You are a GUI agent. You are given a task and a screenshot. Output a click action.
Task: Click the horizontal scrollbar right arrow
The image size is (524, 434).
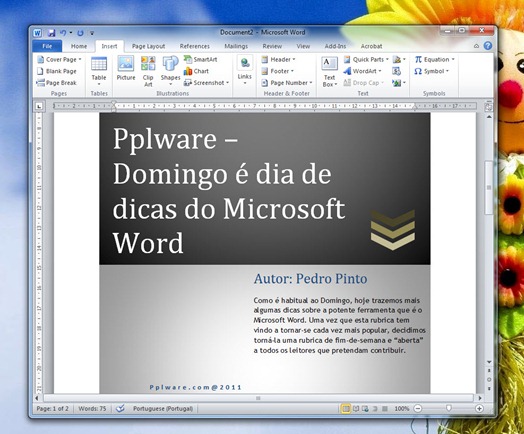coord(480,398)
